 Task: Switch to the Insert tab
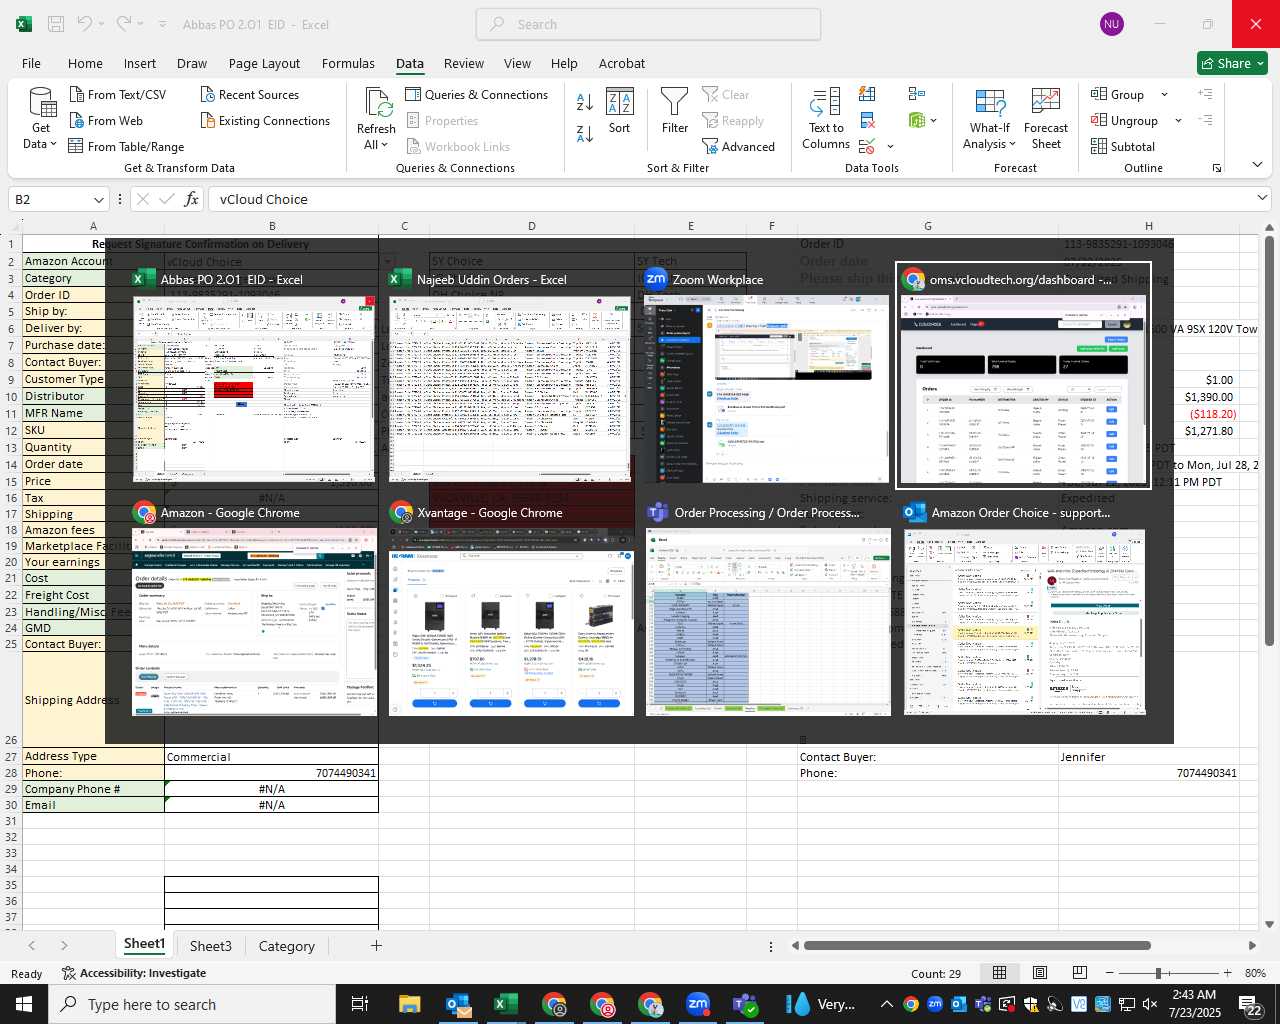140,63
